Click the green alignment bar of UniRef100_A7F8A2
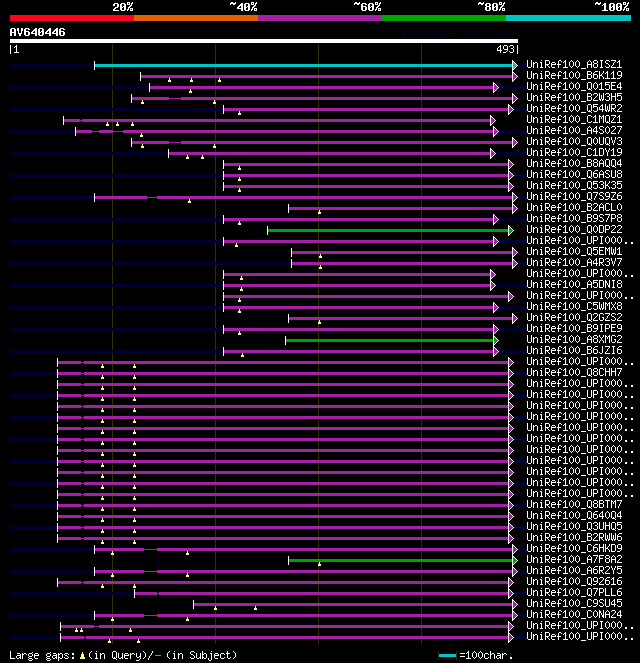Screen dimensions: 640x663 (401, 560)
